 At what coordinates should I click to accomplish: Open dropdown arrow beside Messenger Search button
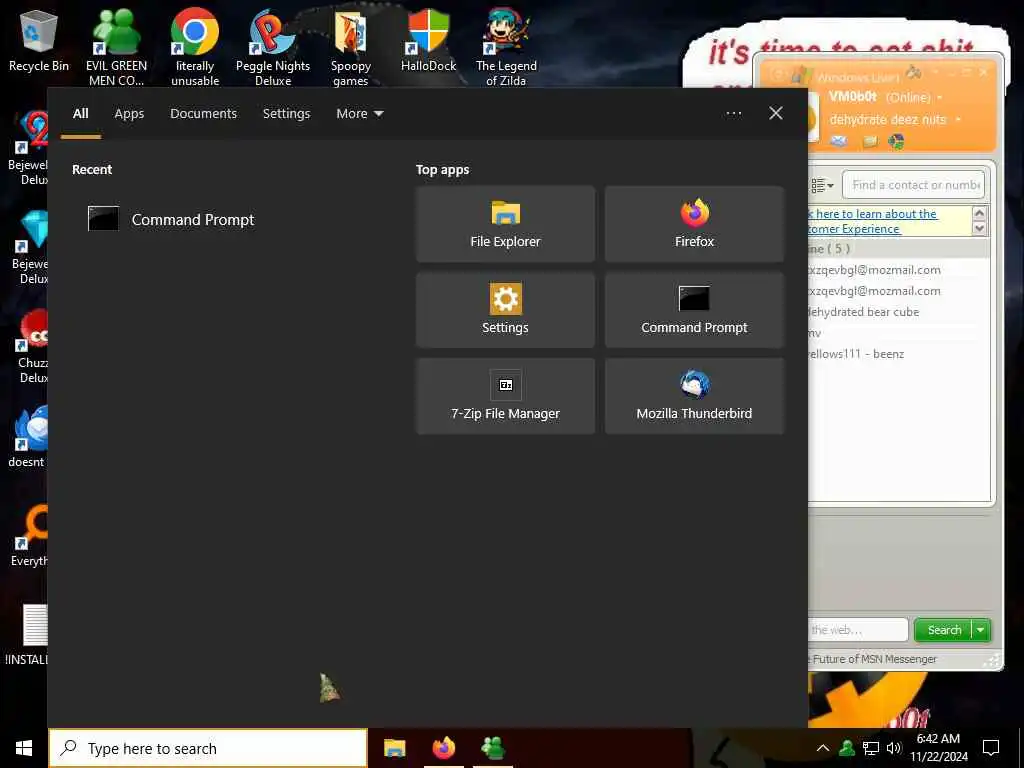[981, 630]
